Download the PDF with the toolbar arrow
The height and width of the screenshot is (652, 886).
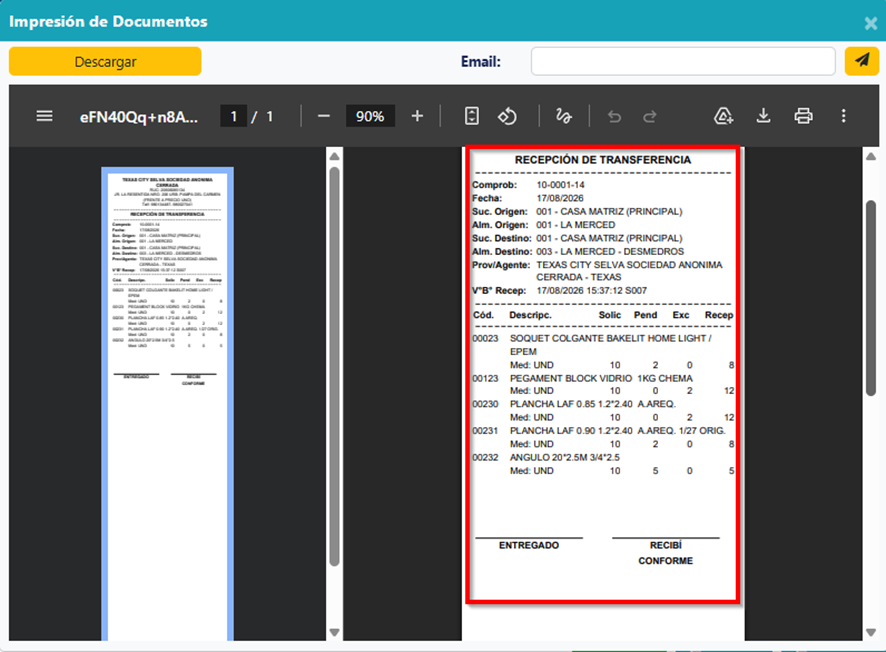point(763,116)
